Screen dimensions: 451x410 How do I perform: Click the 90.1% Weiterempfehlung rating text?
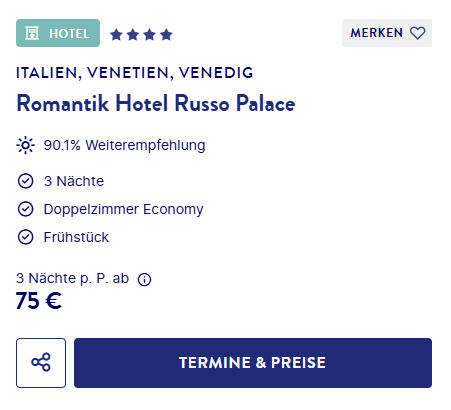124,145
